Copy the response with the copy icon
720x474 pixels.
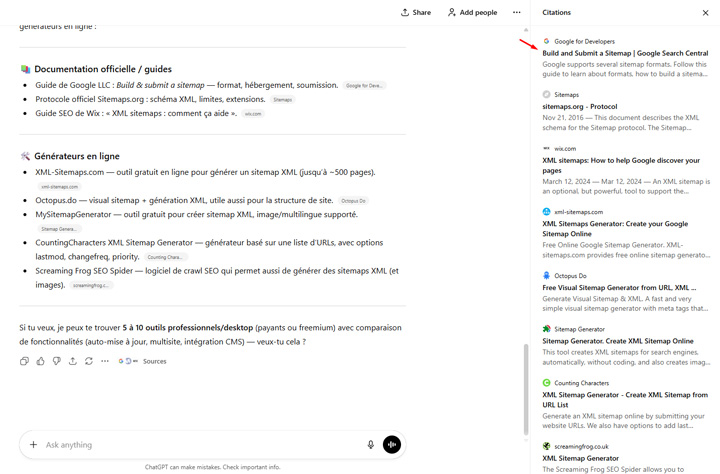tap(24, 361)
